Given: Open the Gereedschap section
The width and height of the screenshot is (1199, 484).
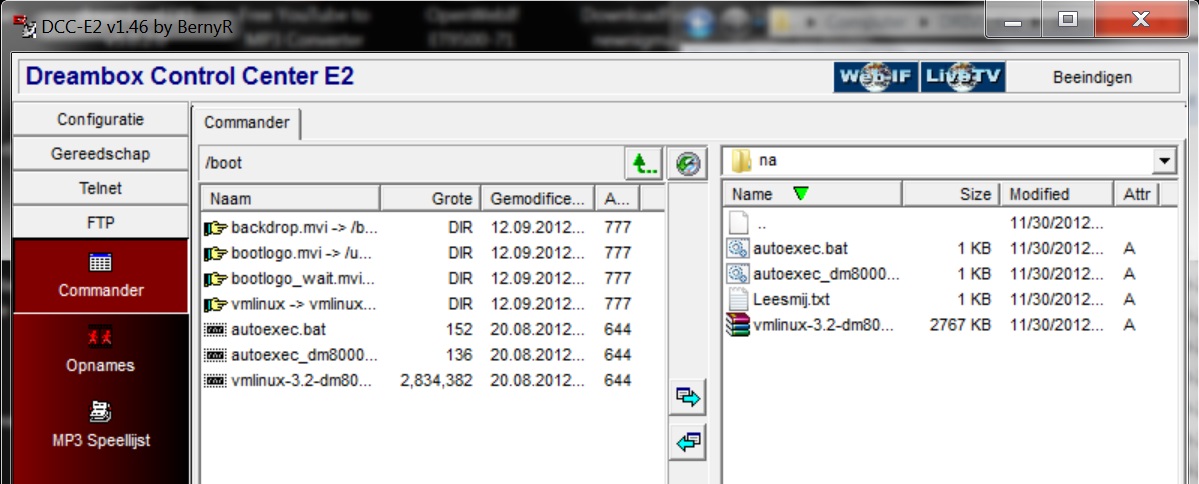Looking at the screenshot, I should coord(100,154).
